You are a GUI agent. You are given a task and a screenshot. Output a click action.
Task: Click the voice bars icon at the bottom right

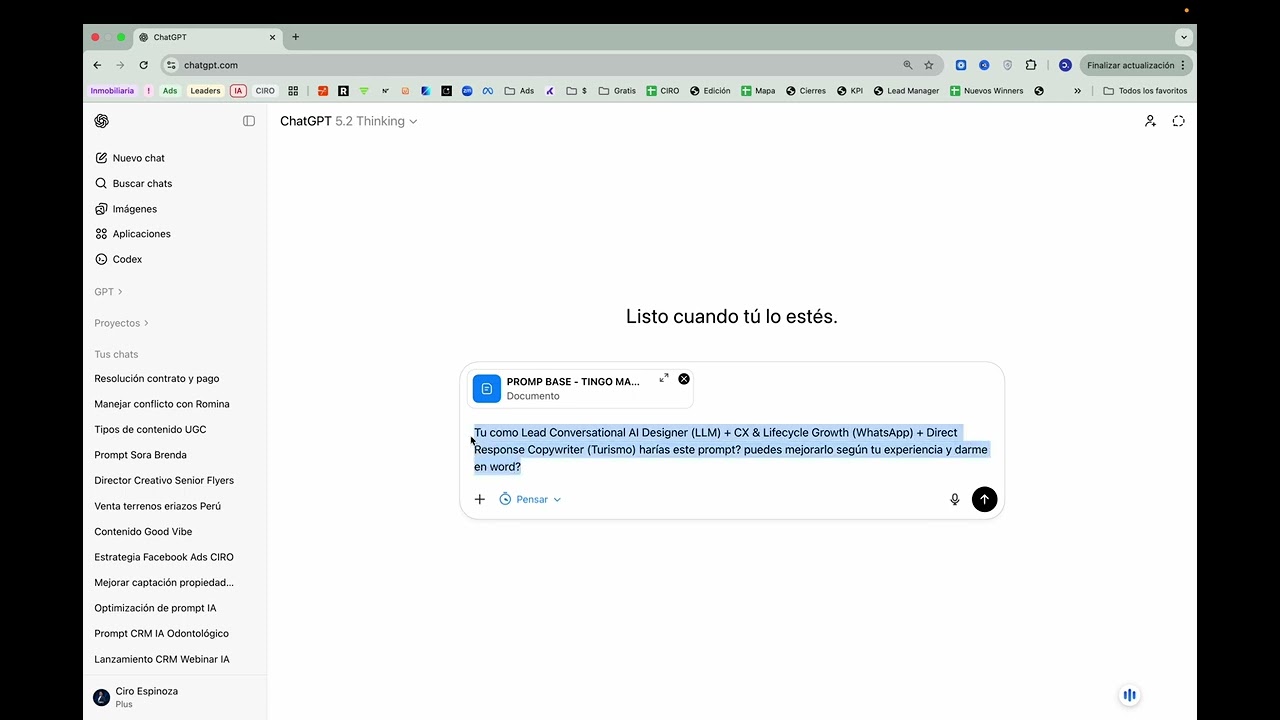pos(1129,695)
